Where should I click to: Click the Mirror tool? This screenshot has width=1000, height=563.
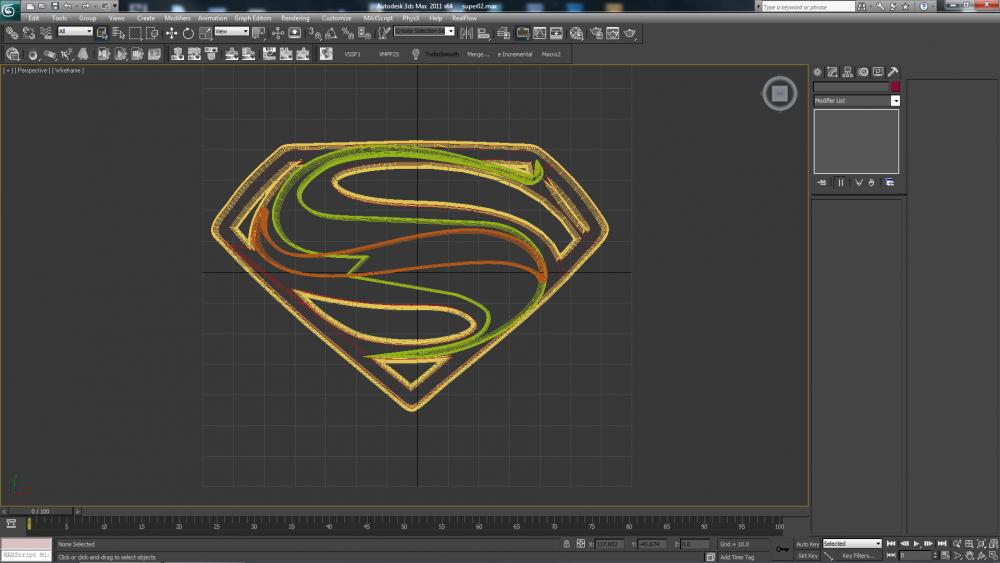pos(467,33)
